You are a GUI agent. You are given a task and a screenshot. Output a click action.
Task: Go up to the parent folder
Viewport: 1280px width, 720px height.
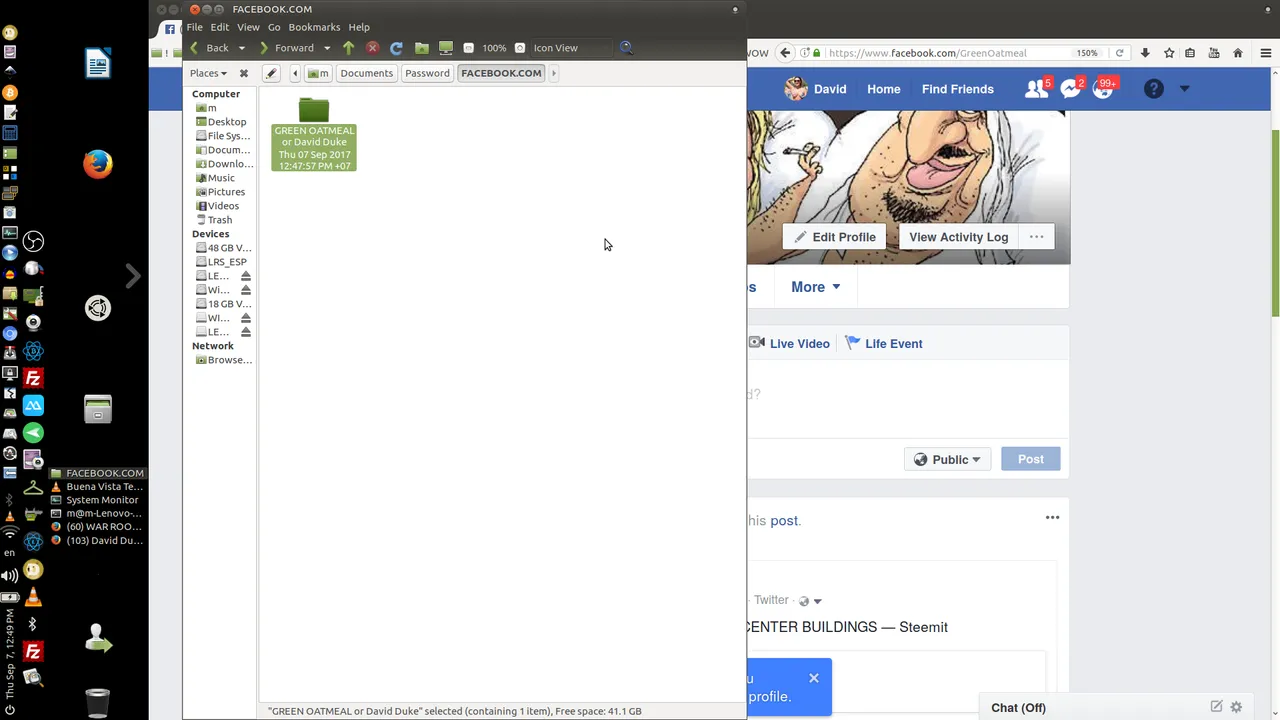click(348, 48)
